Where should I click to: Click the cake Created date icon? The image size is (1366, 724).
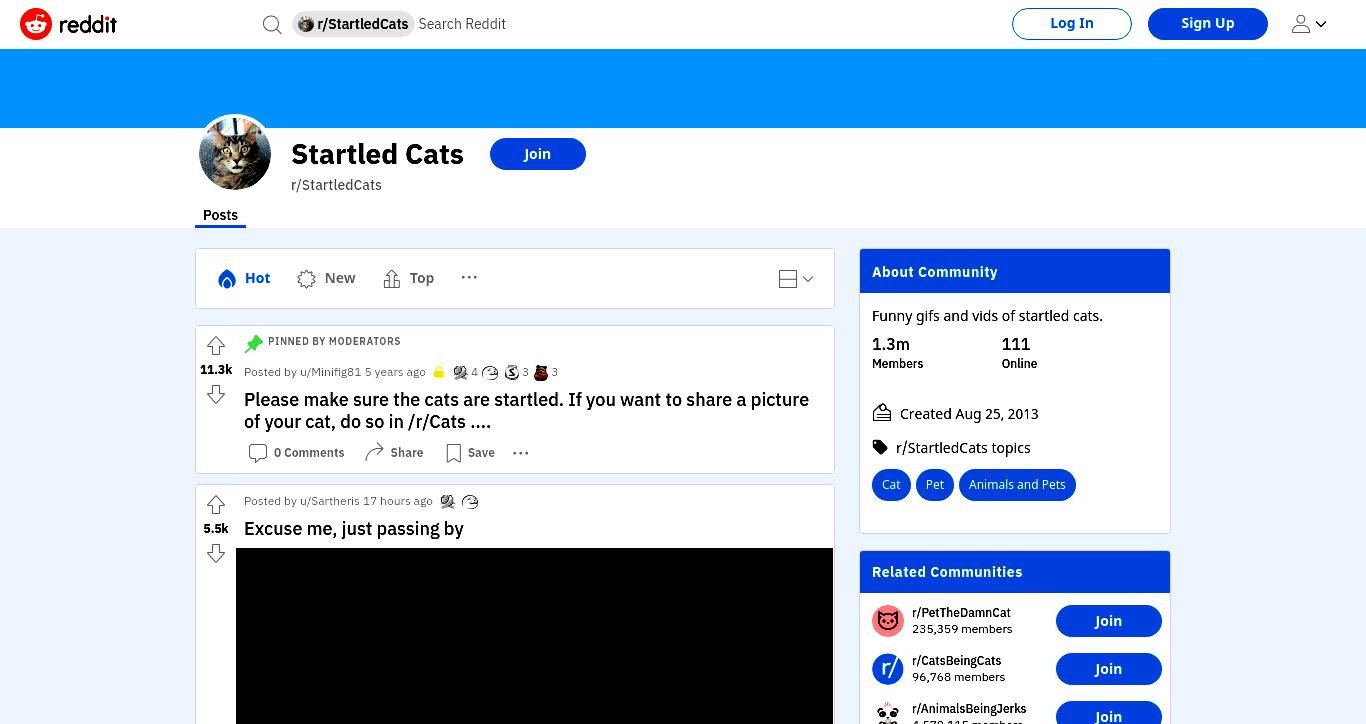click(x=882, y=413)
